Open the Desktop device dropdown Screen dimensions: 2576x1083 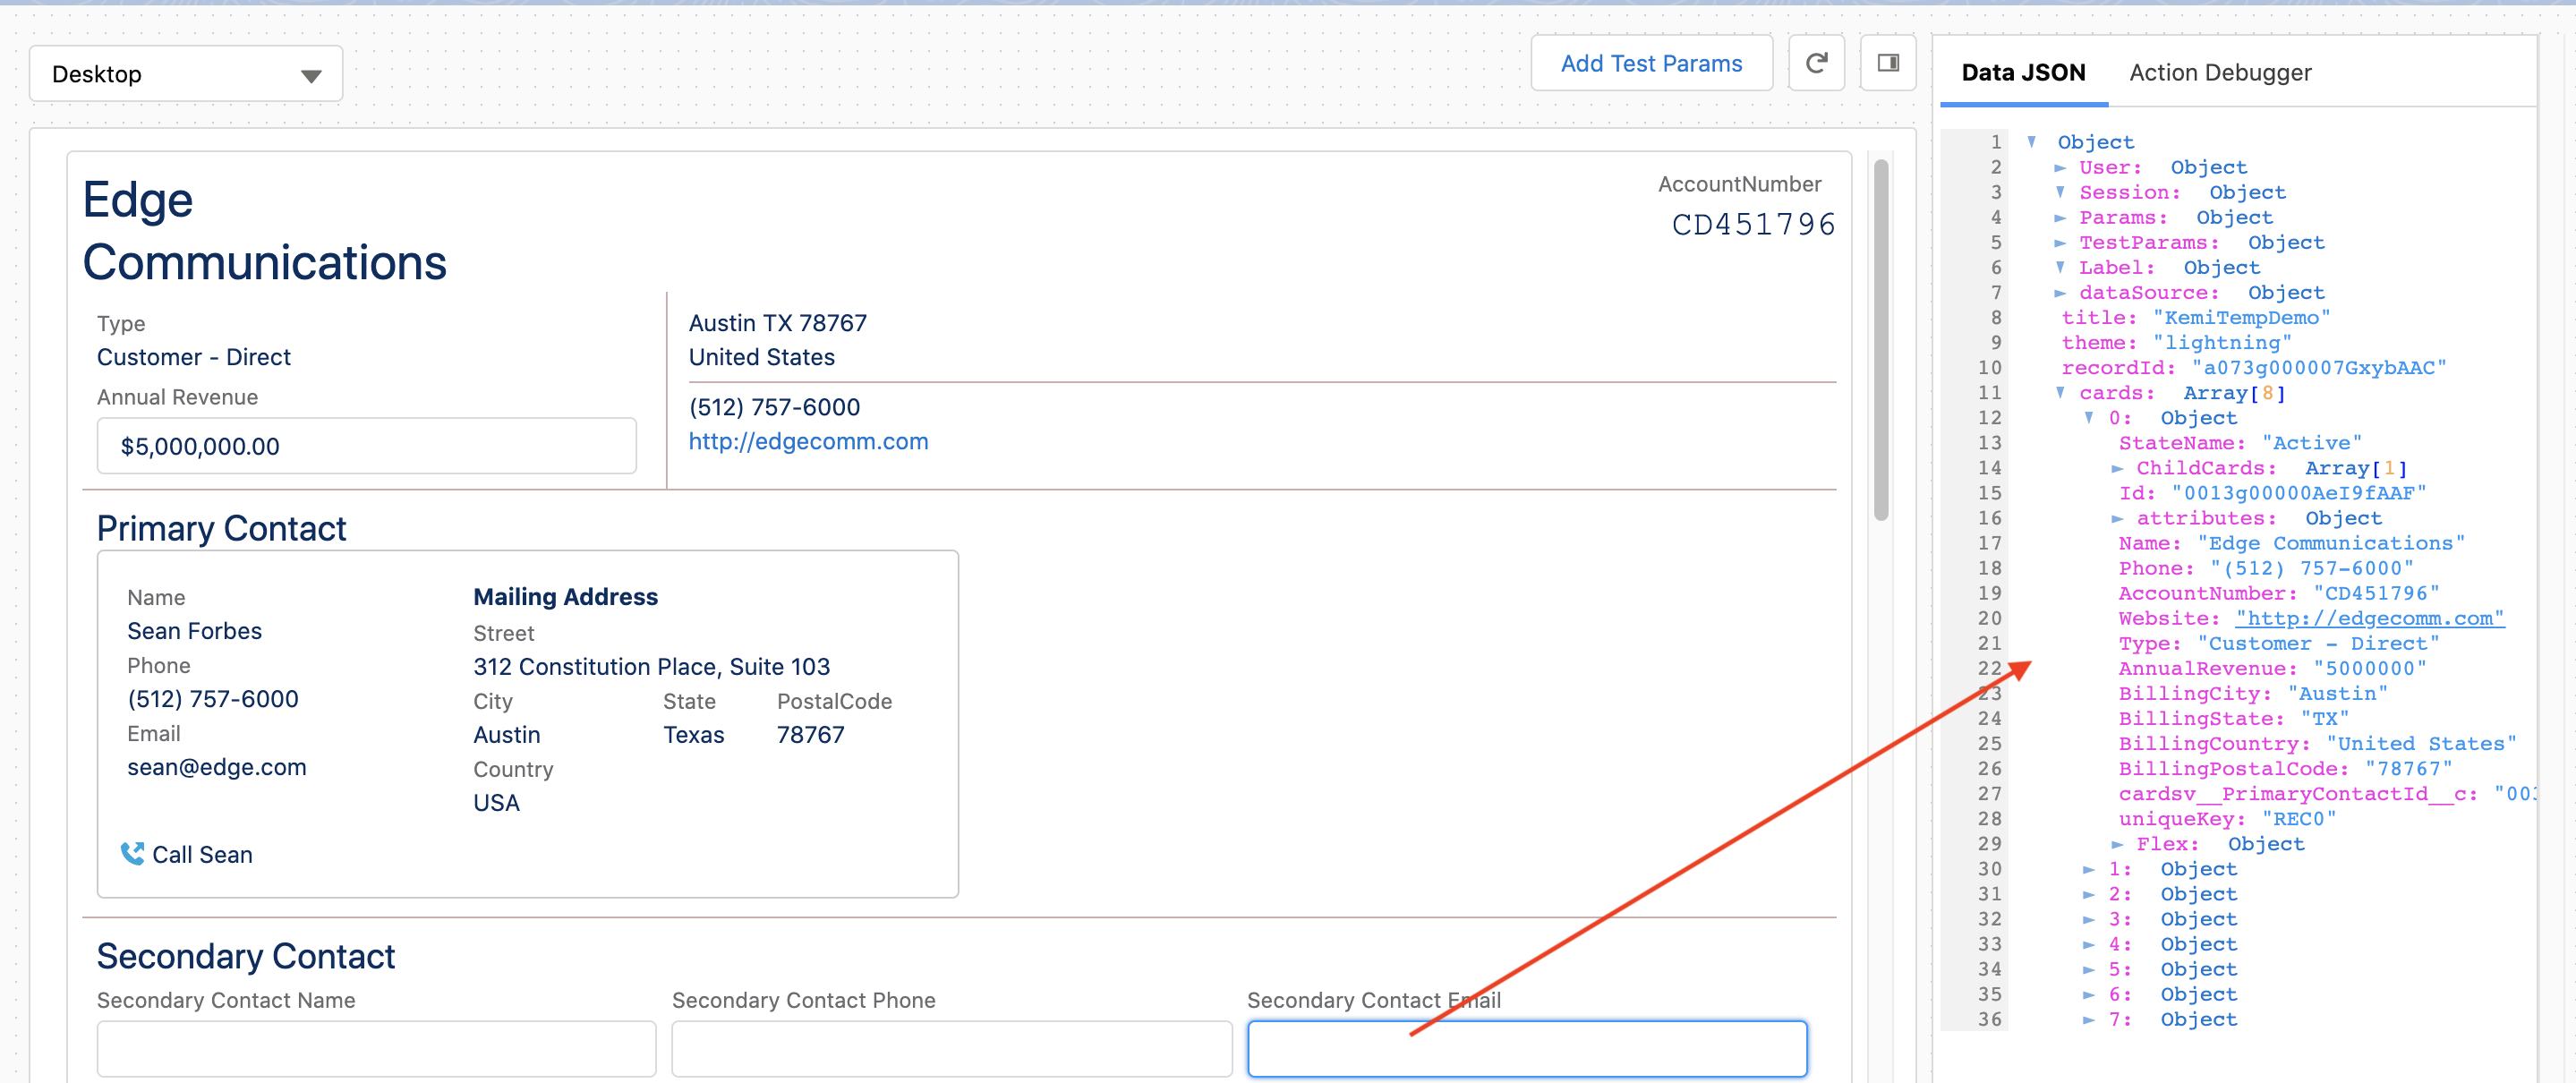186,74
